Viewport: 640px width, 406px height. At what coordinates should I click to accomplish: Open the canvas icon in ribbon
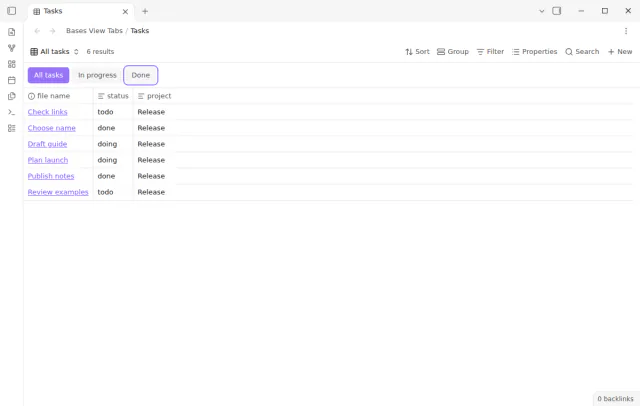click(x=11, y=64)
